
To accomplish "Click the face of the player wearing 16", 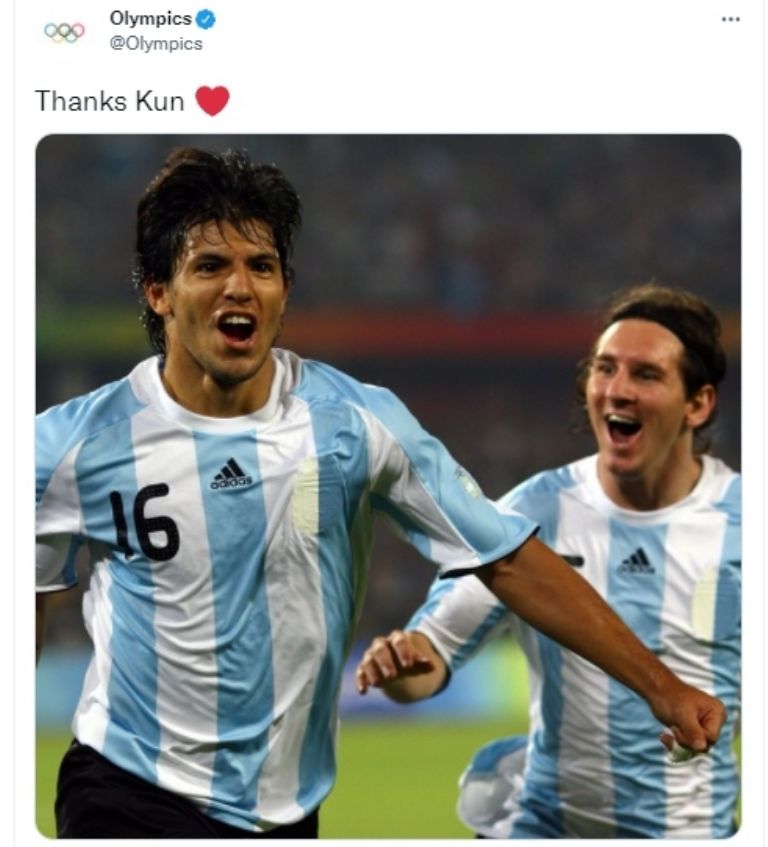I will pos(228,300).
